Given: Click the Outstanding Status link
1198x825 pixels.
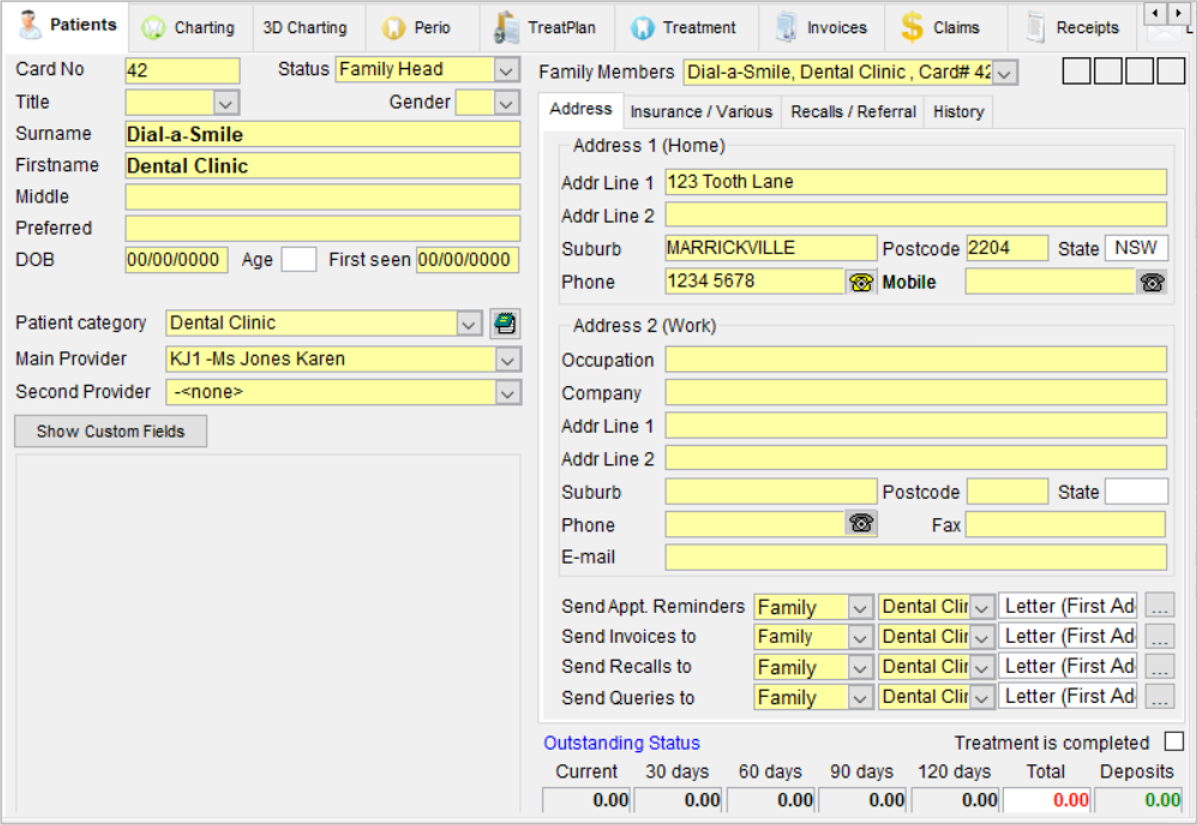Looking at the screenshot, I should pos(621,742).
